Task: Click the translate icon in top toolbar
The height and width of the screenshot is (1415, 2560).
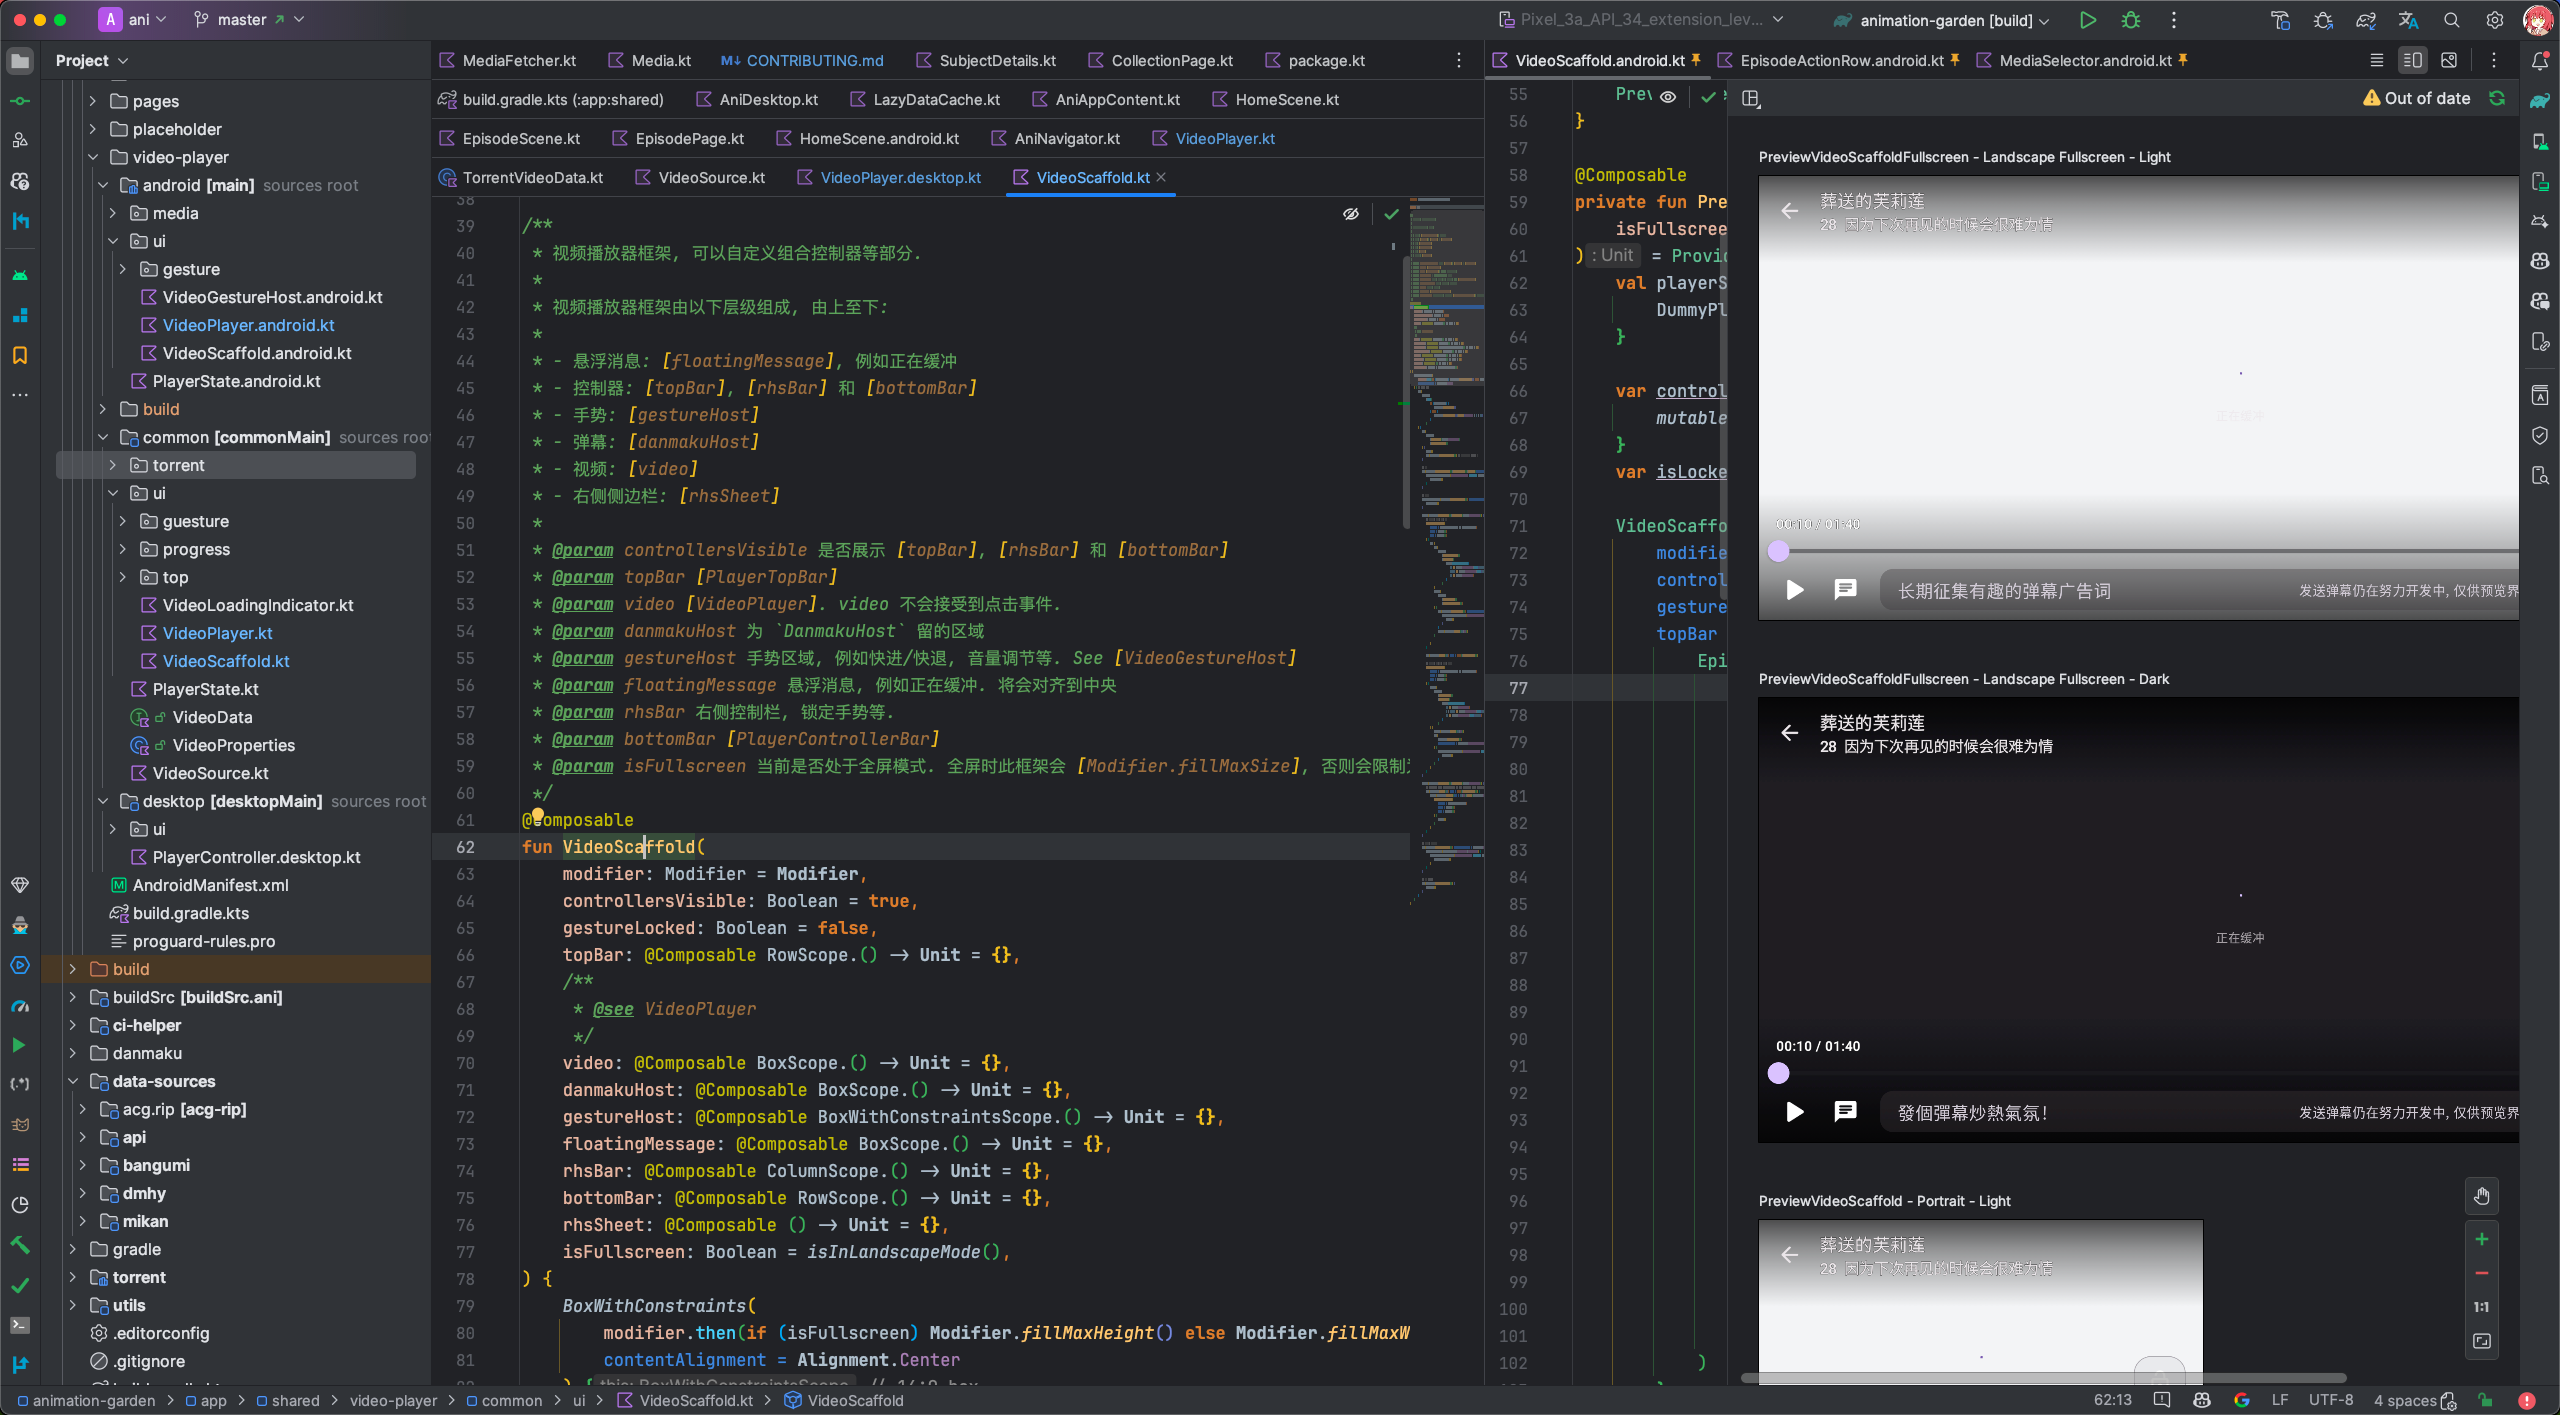Action: [x=2408, y=20]
